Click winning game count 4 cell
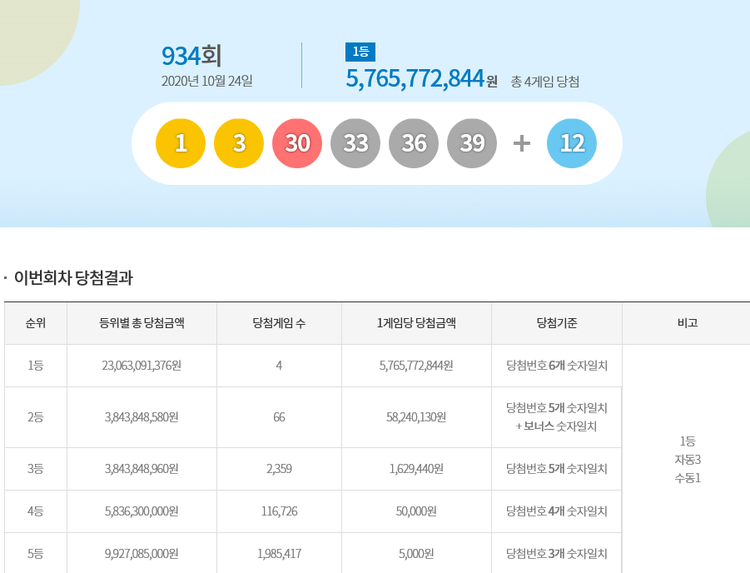 coord(279,365)
